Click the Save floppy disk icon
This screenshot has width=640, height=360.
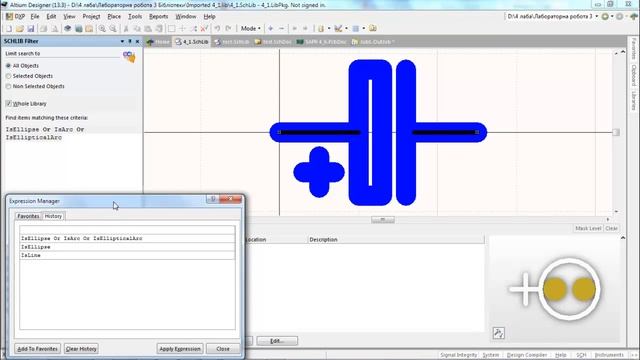point(31,29)
